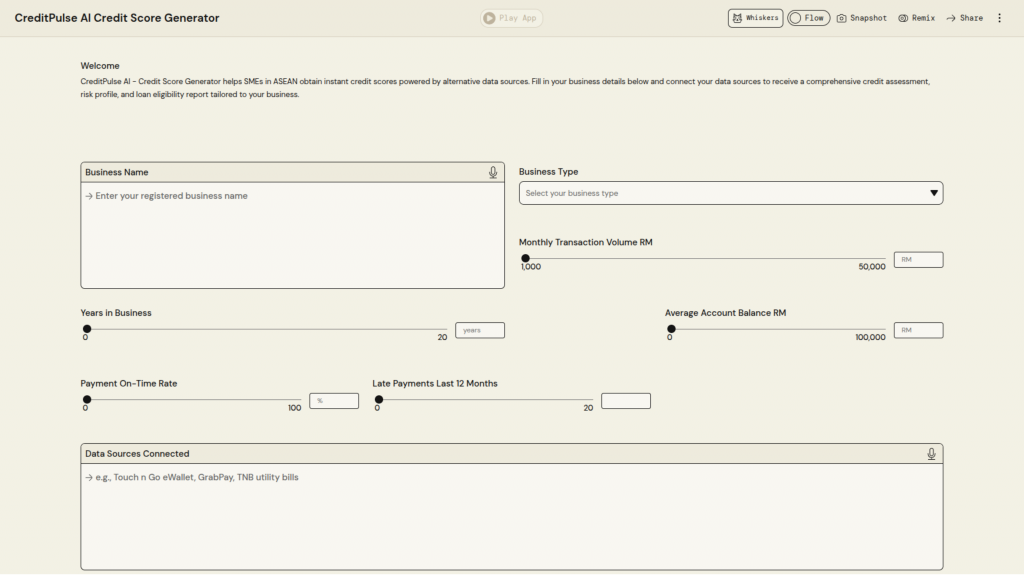Click the Business Type dropdown arrow
Image resolution: width=1024 pixels, height=576 pixels.
(934, 193)
